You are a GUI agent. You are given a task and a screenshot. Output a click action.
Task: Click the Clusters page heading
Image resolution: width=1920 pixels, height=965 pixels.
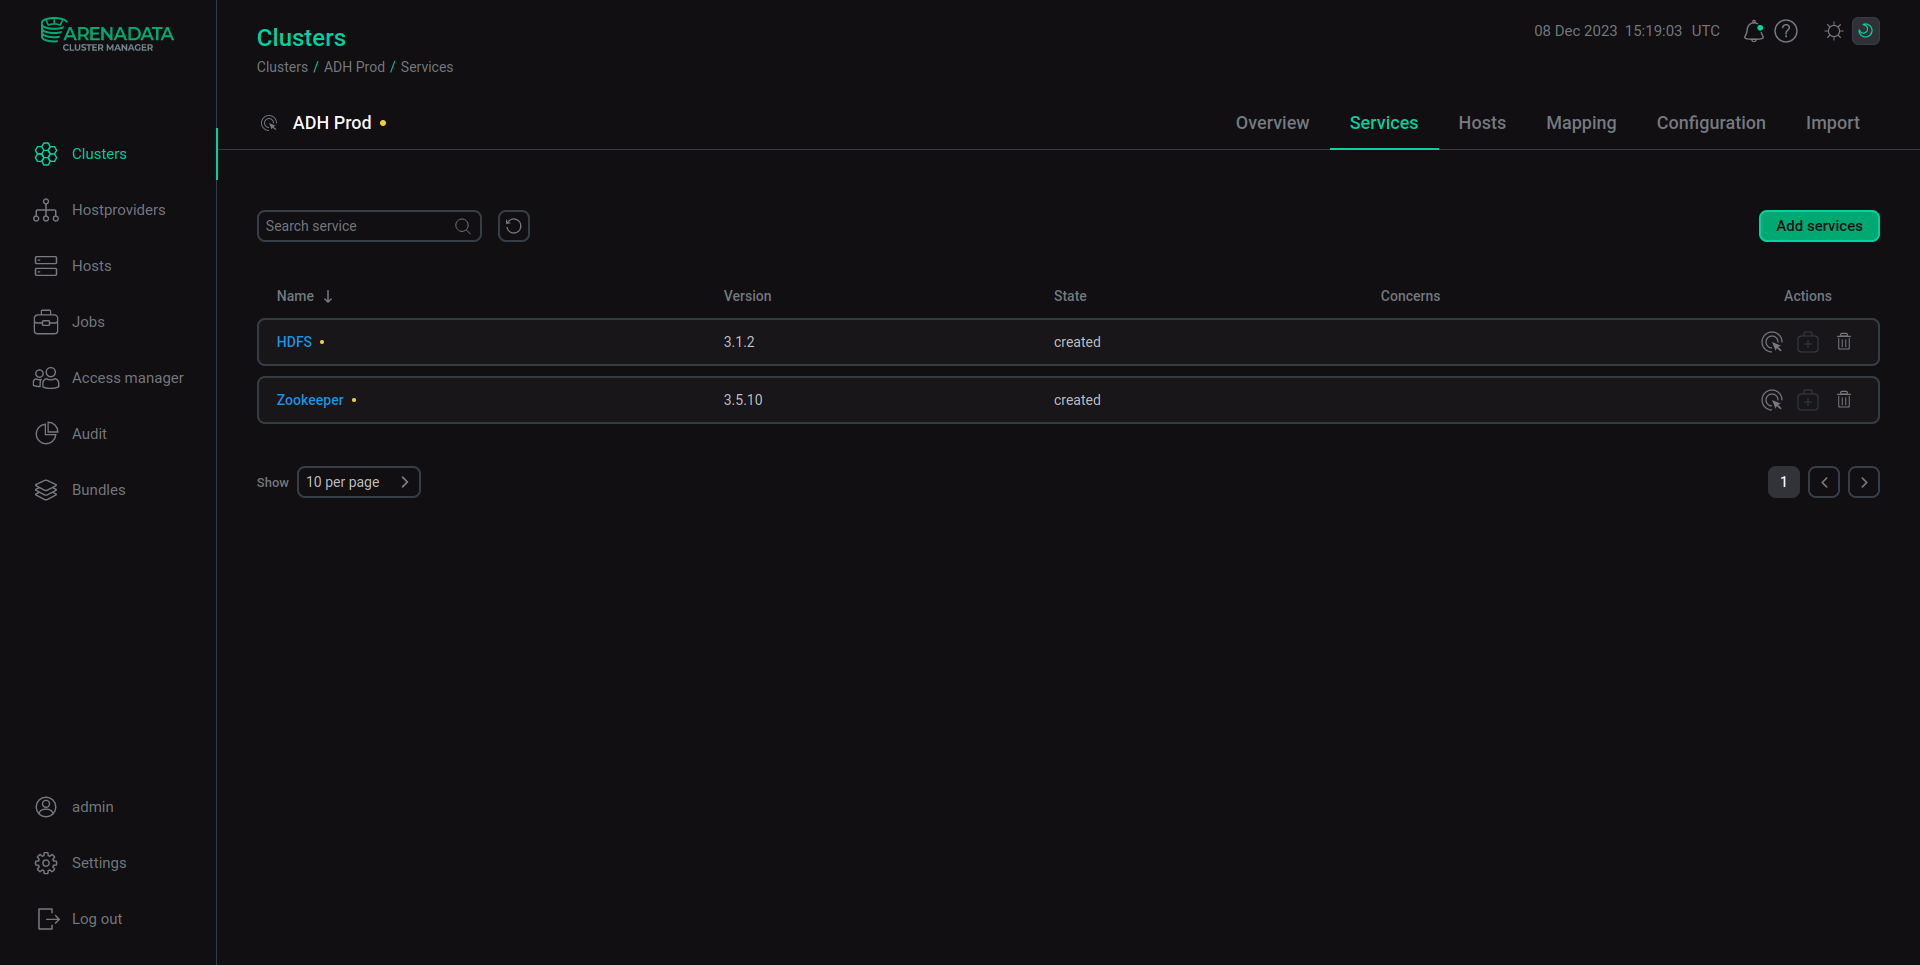[301, 38]
